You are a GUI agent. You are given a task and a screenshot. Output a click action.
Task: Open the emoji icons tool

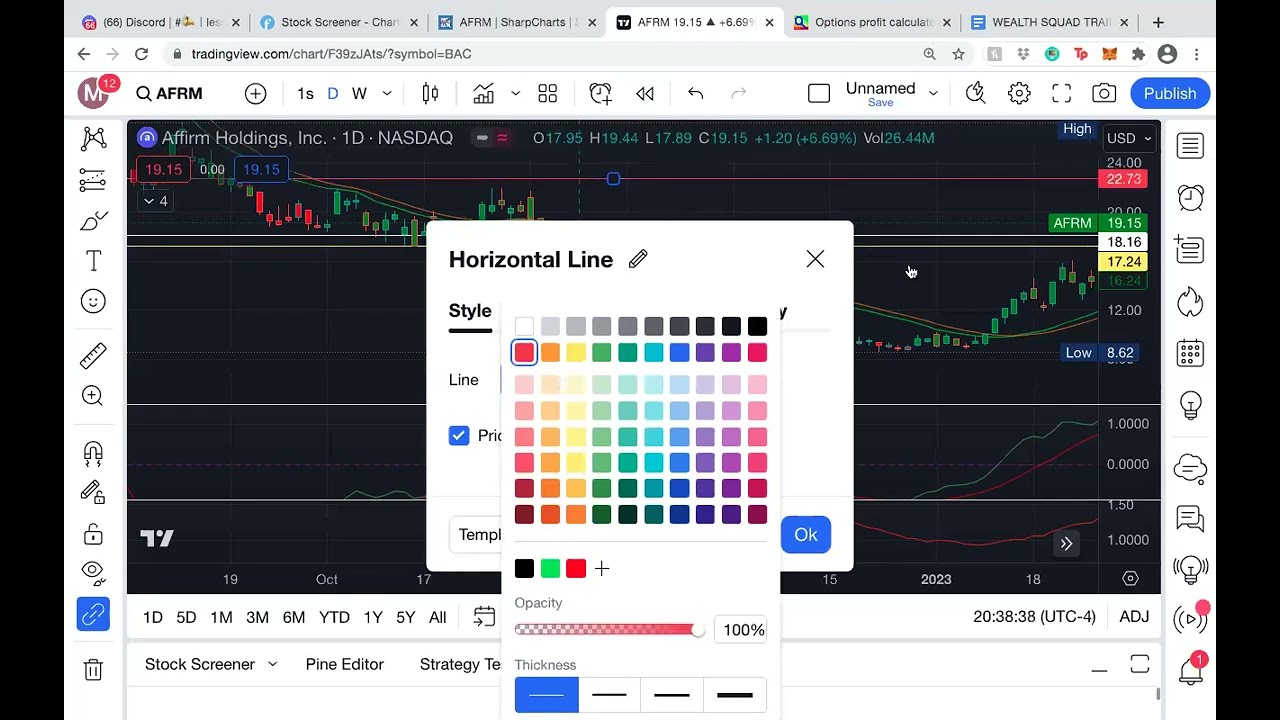pos(93,301)
